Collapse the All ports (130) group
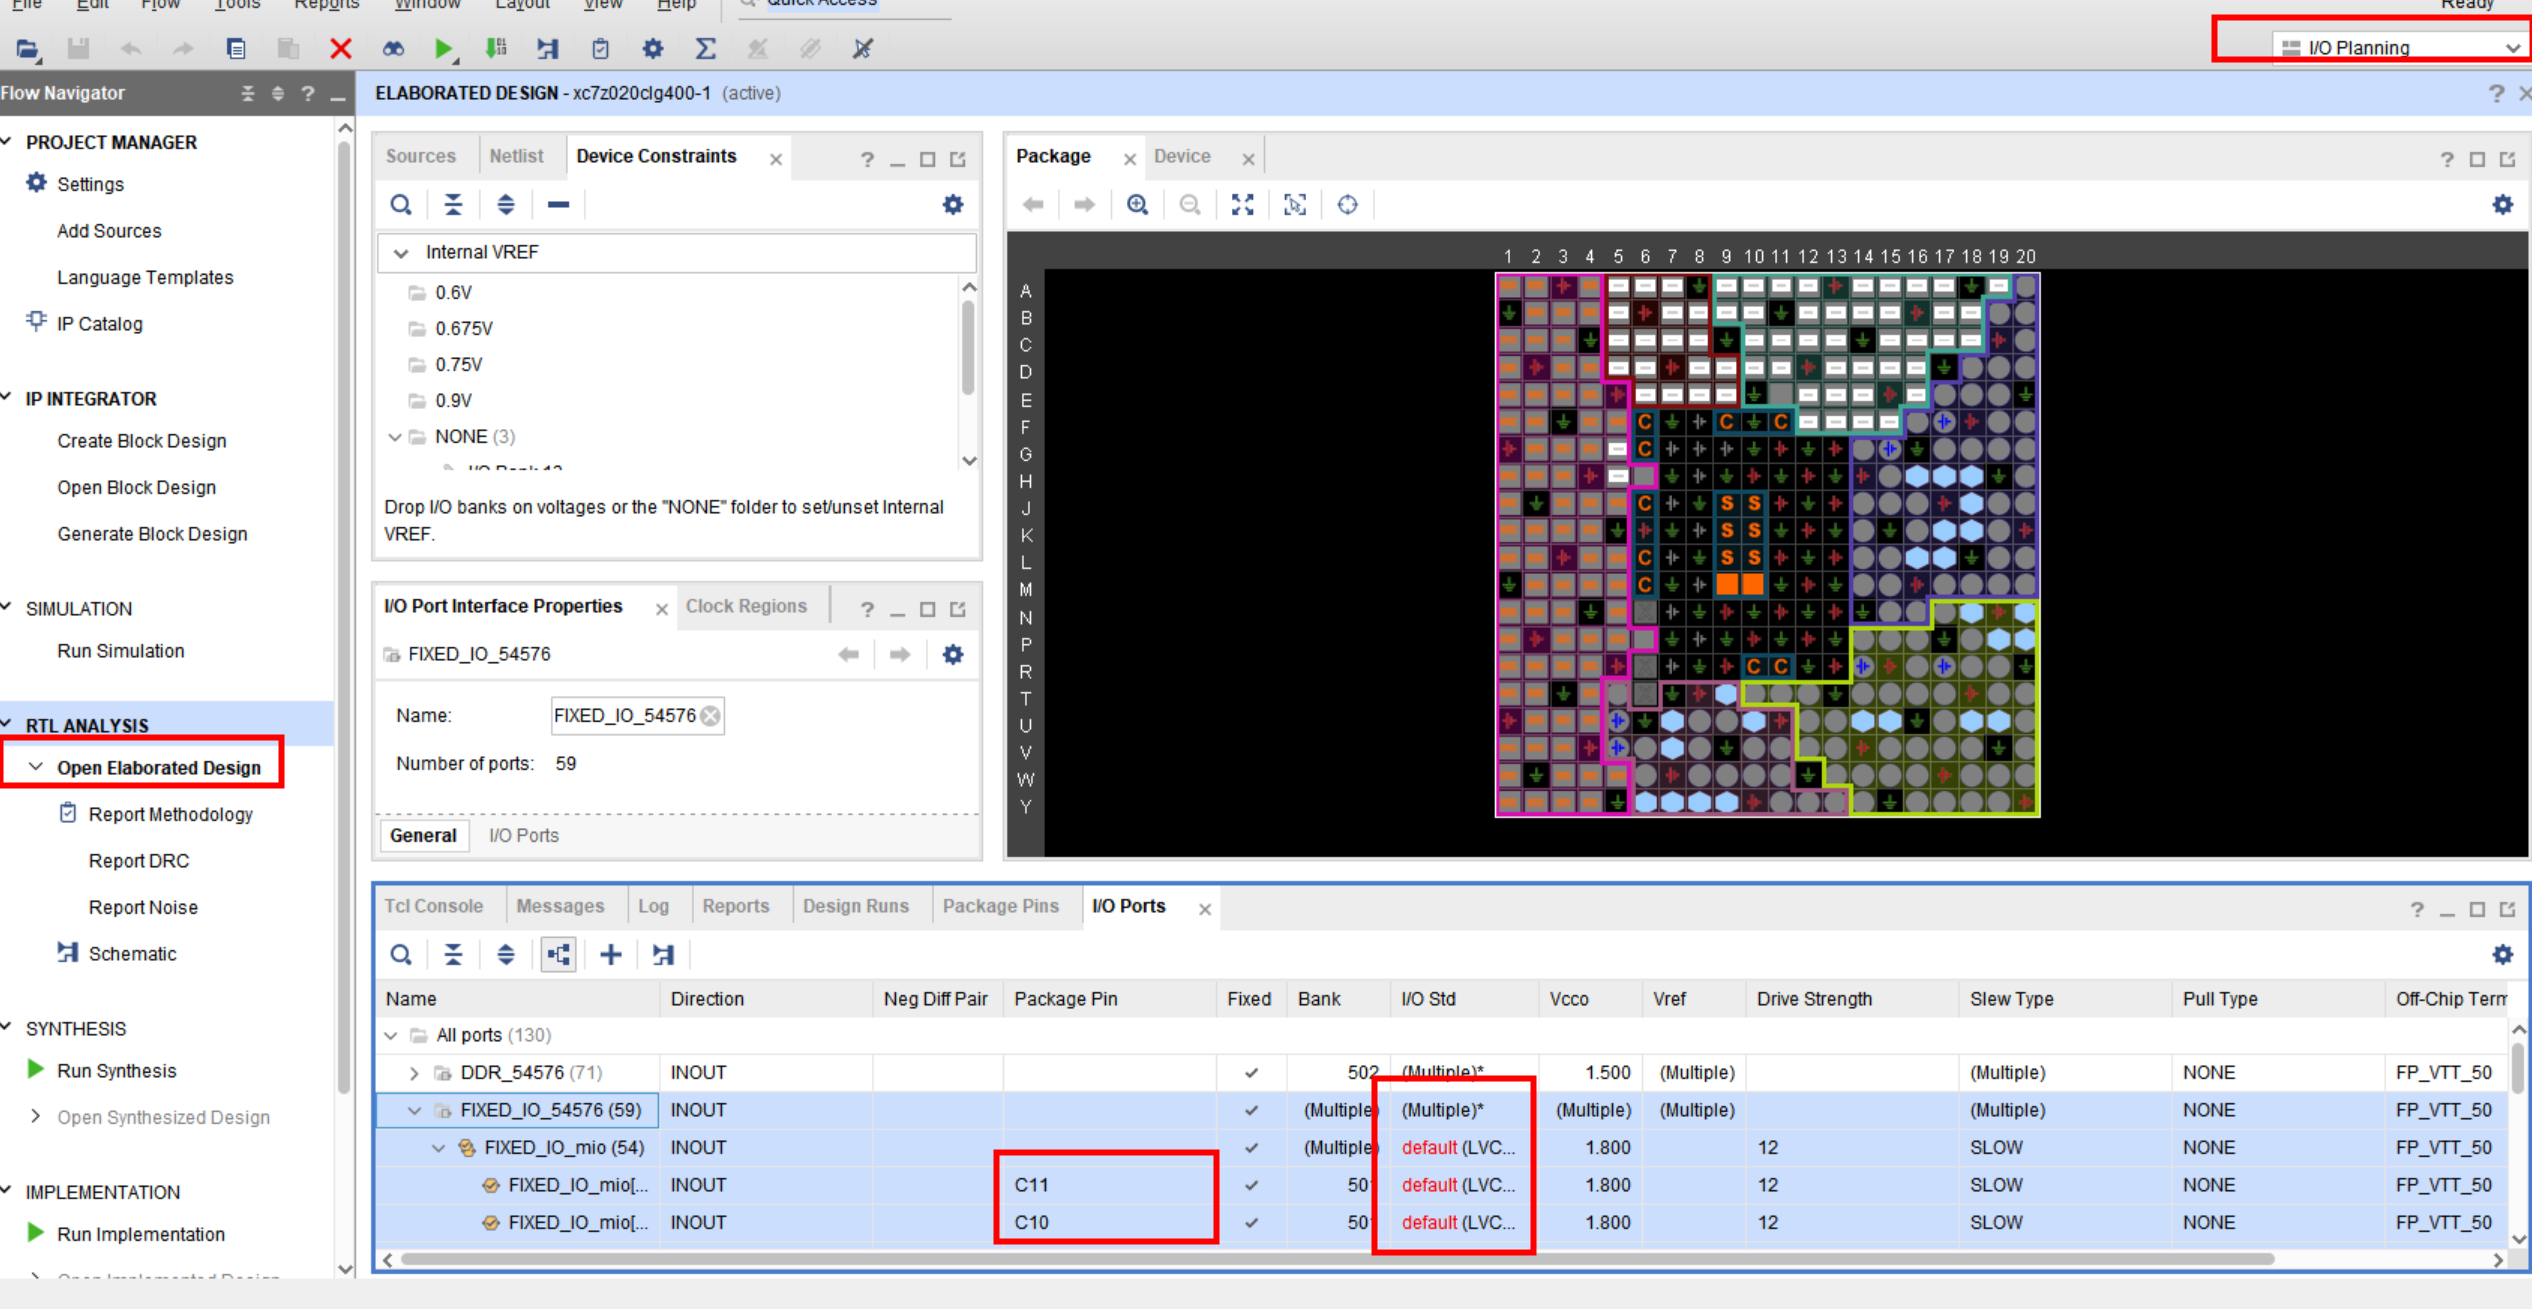 coord(391,1036)
